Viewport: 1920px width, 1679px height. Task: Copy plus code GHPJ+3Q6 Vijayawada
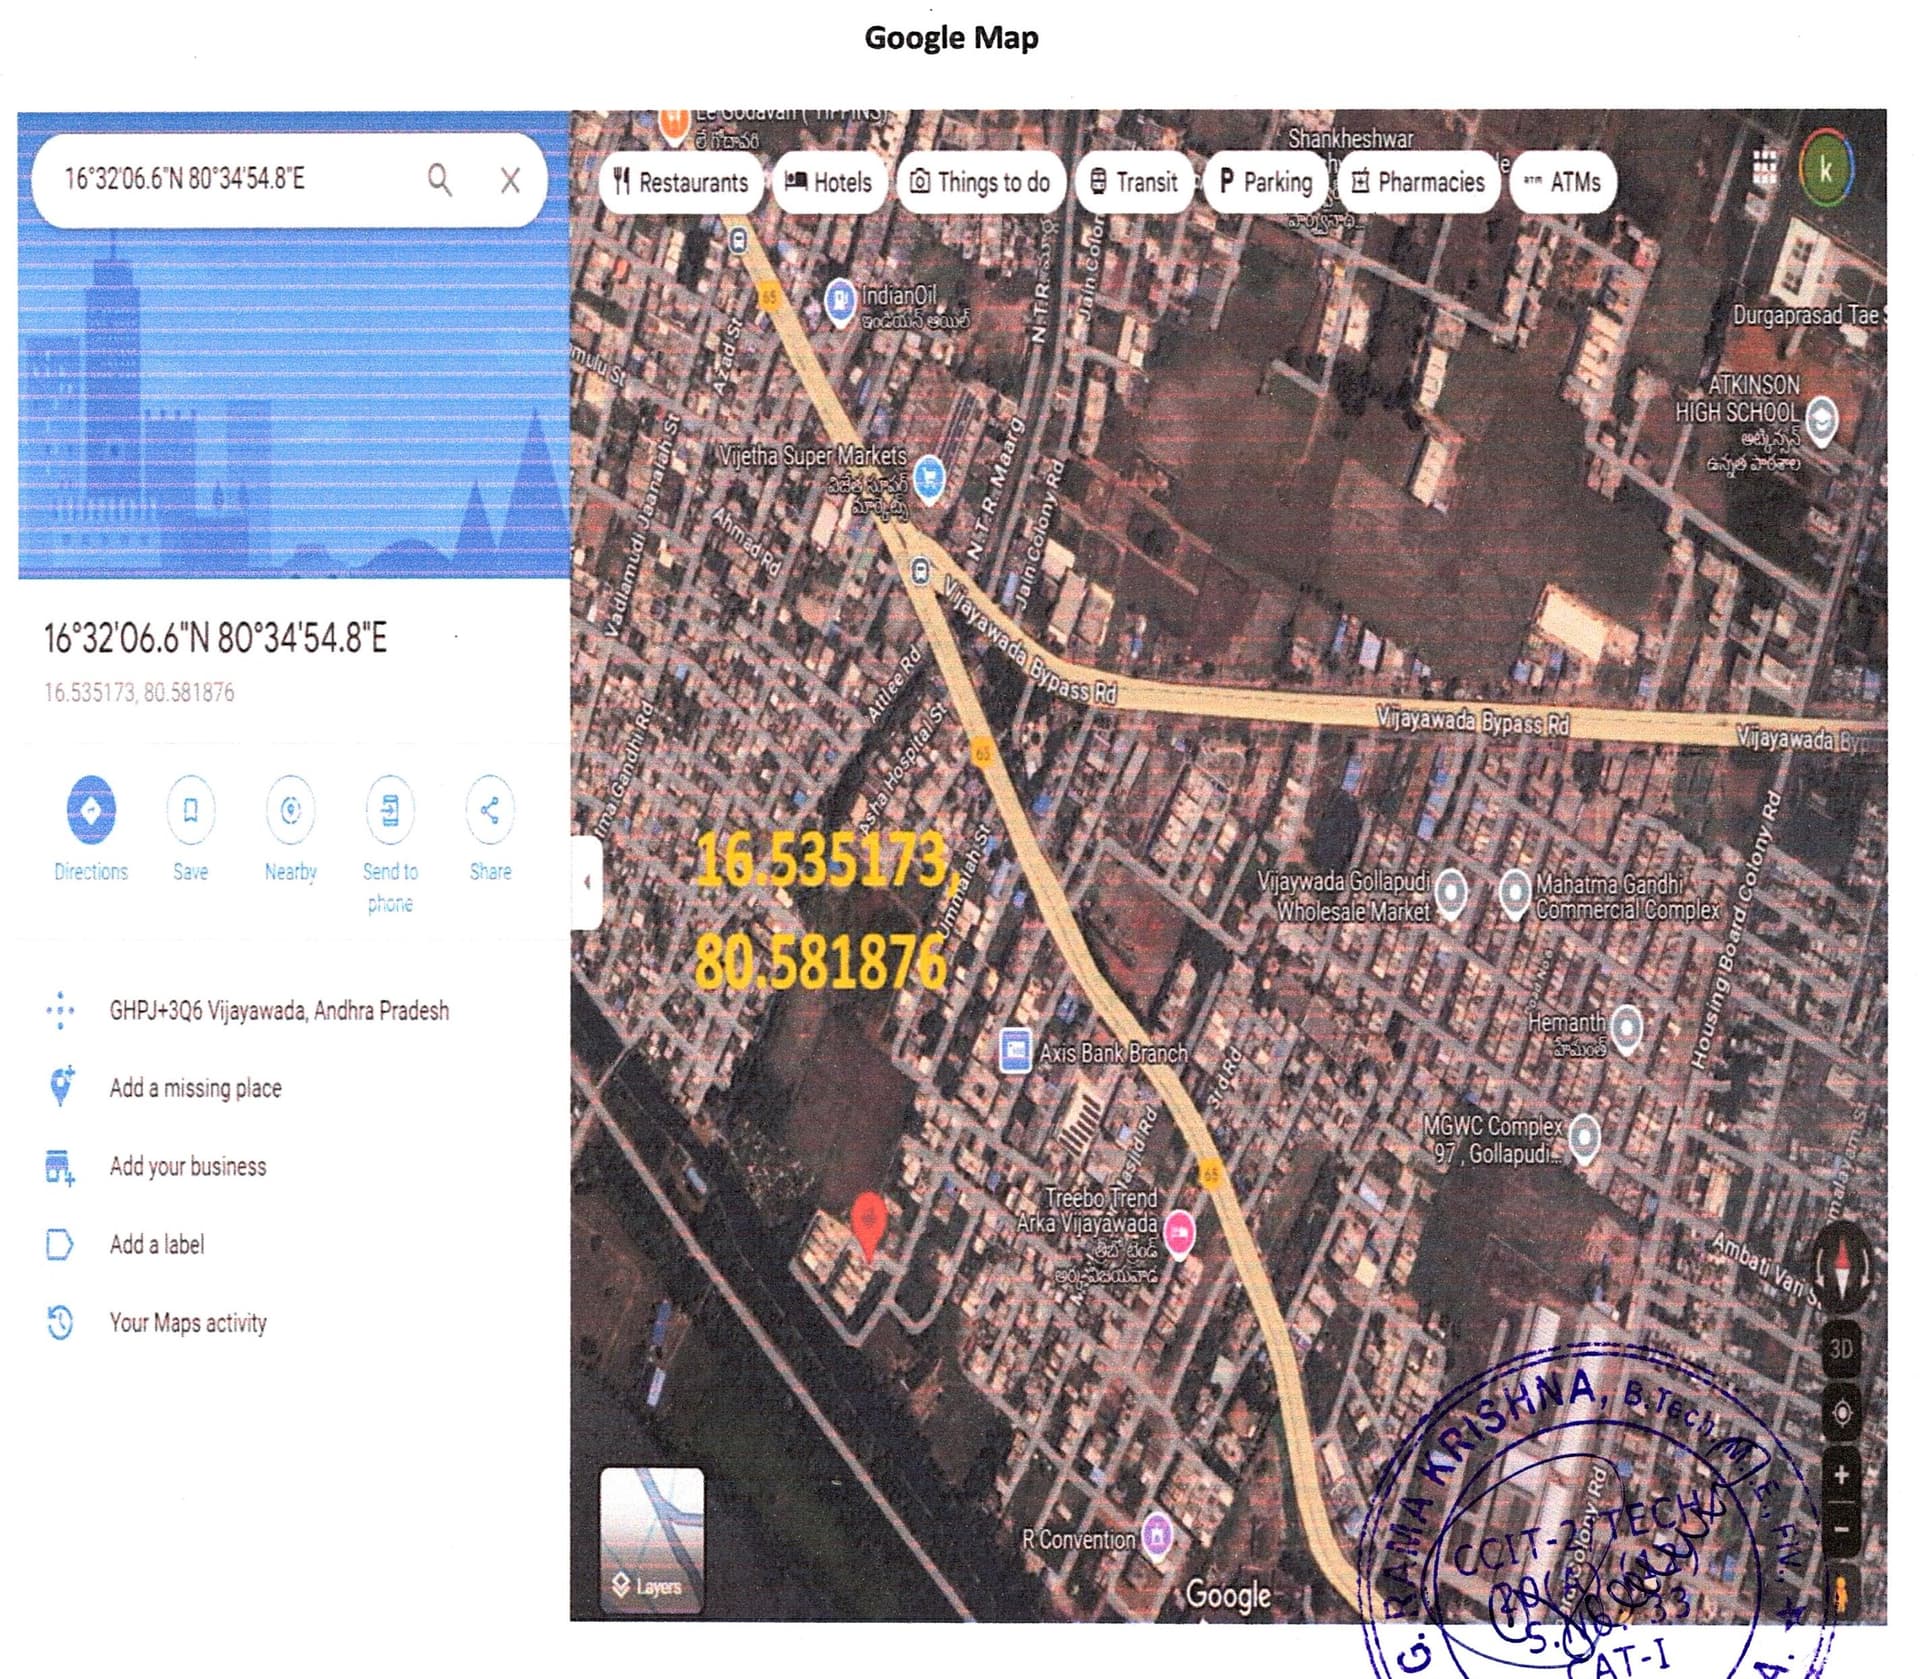pos(279,1011)
